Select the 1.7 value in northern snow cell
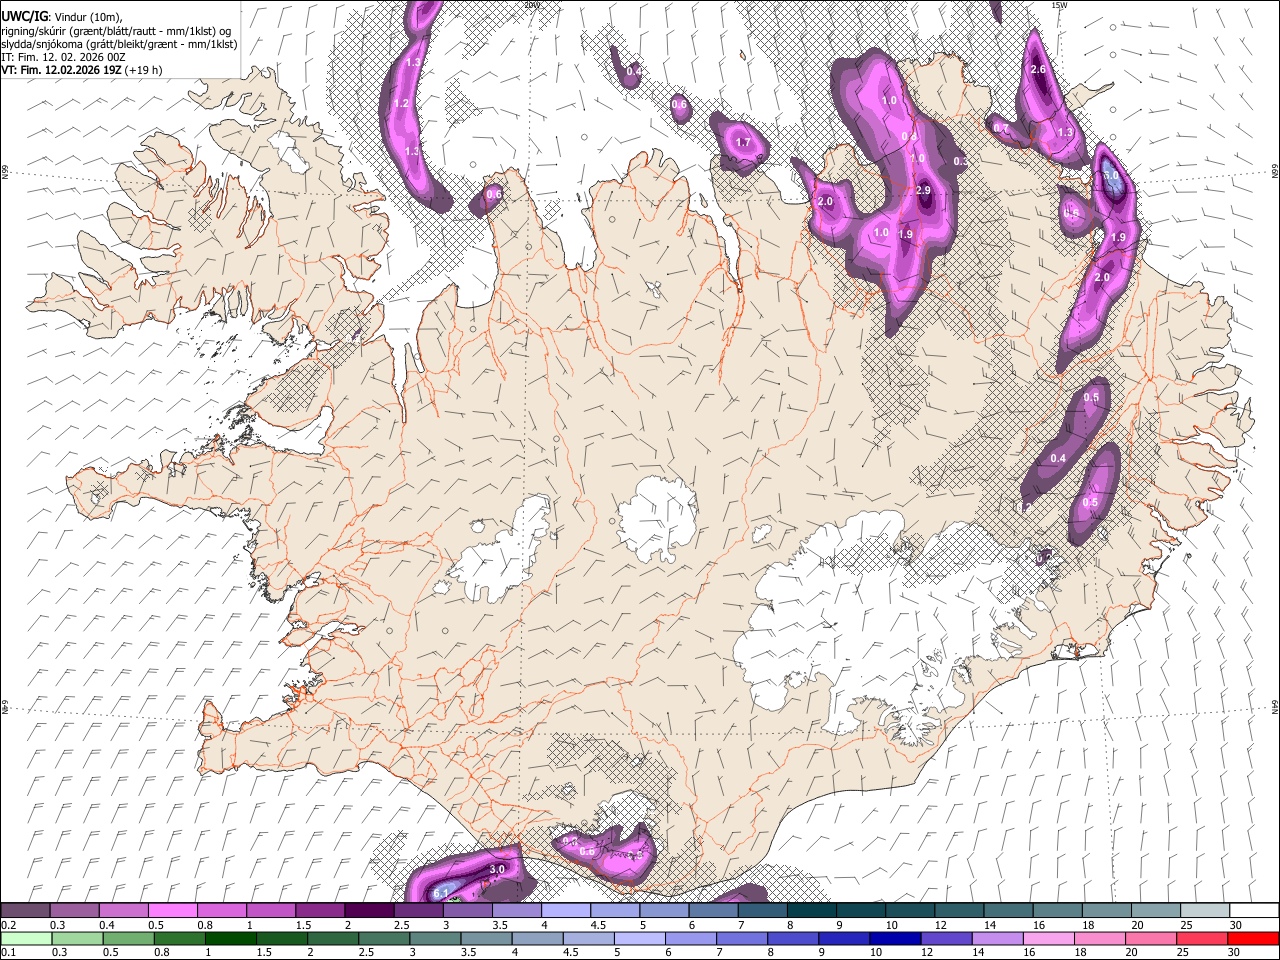 click(743, 143)
